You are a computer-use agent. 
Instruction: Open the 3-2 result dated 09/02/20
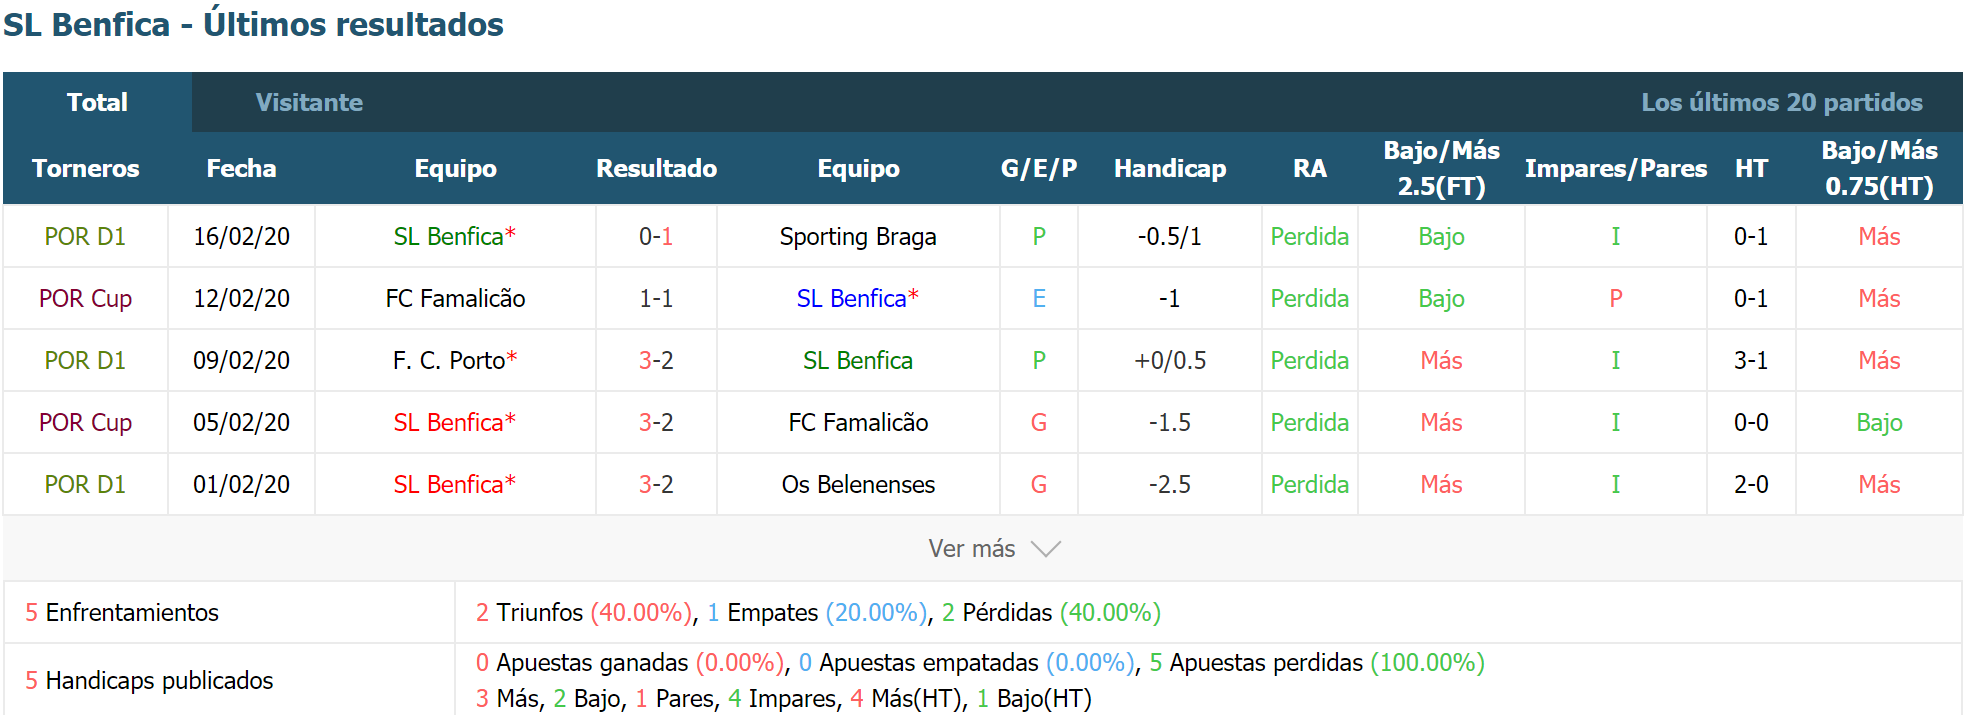(656, 361)
